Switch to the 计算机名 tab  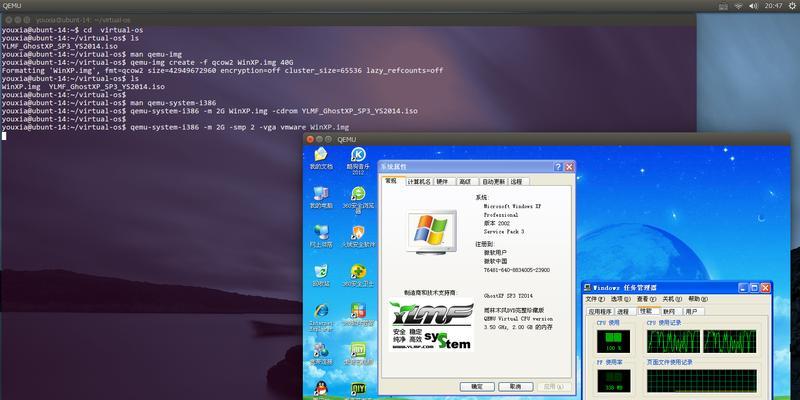419,182
